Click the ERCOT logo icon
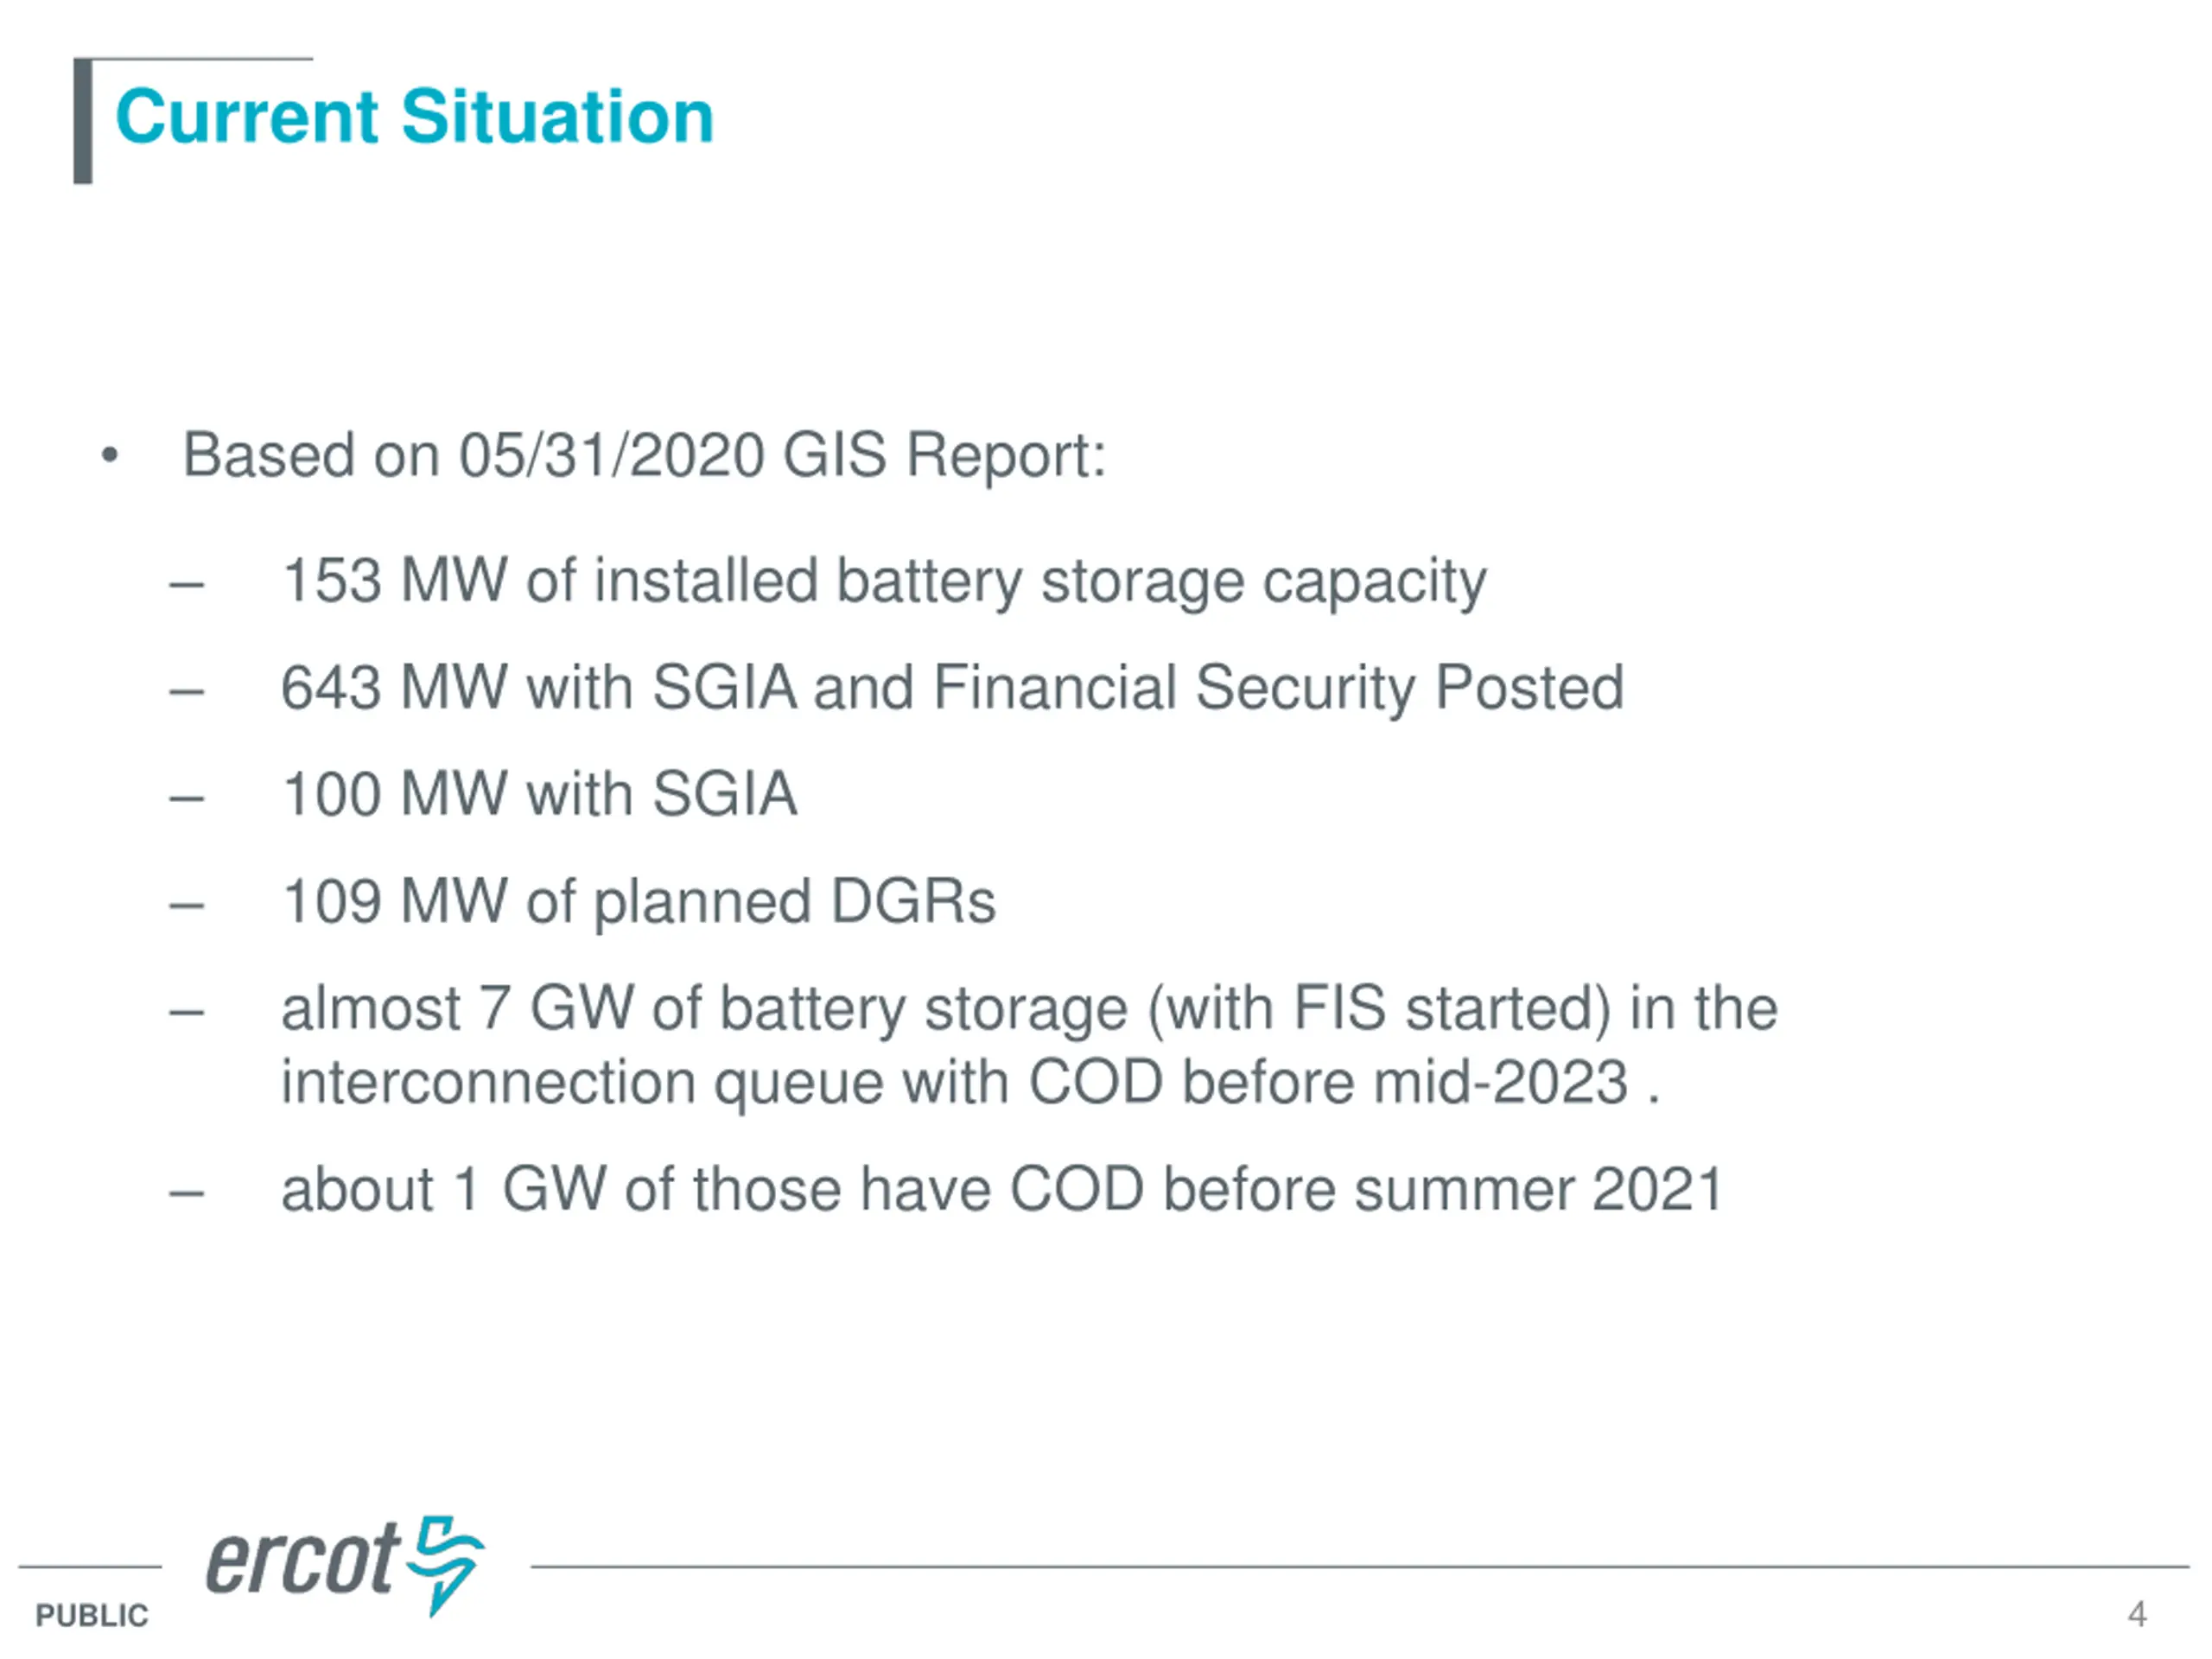Viewport: 2212px width, 1659px height. pyautogui.click(x=345, y=1564)
